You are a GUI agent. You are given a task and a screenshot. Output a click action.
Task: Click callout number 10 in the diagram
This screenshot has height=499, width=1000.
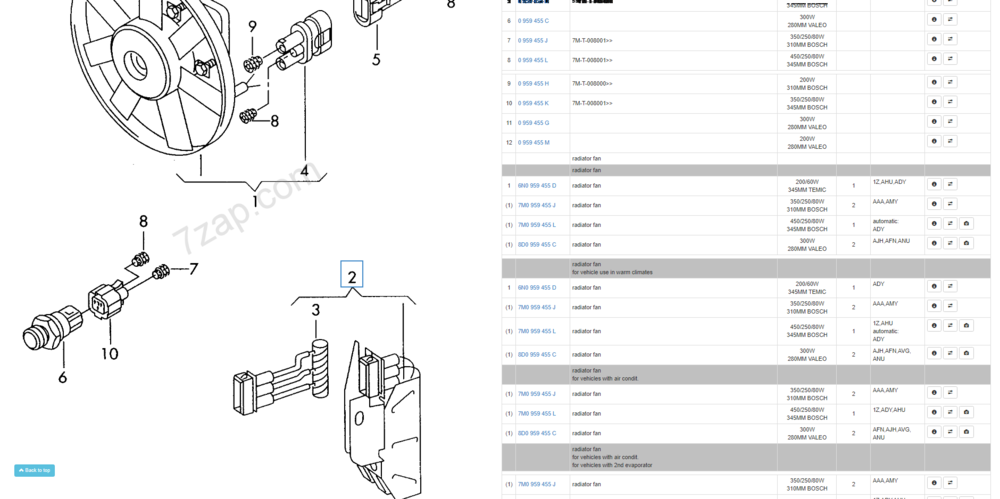tap(110, 353)
